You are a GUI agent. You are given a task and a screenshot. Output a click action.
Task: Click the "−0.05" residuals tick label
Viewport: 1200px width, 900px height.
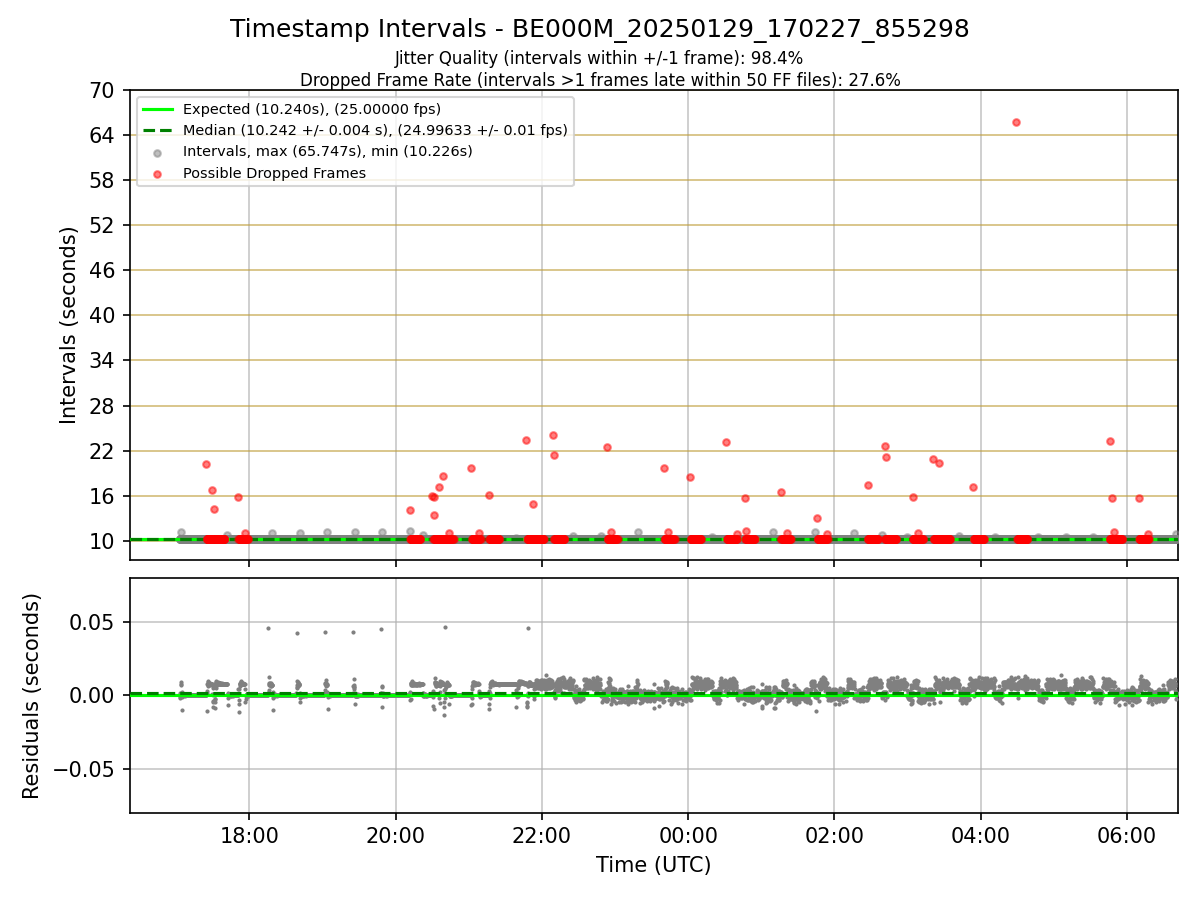click(82, 769)
